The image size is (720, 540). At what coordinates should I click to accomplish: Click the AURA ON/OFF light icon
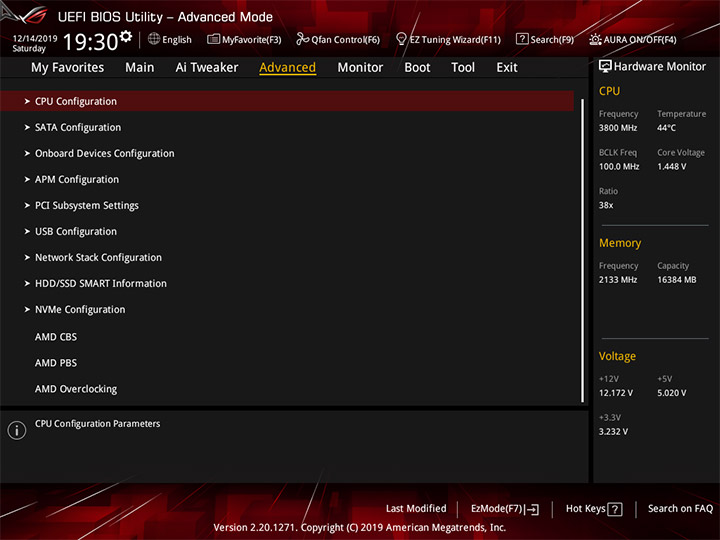595,39
